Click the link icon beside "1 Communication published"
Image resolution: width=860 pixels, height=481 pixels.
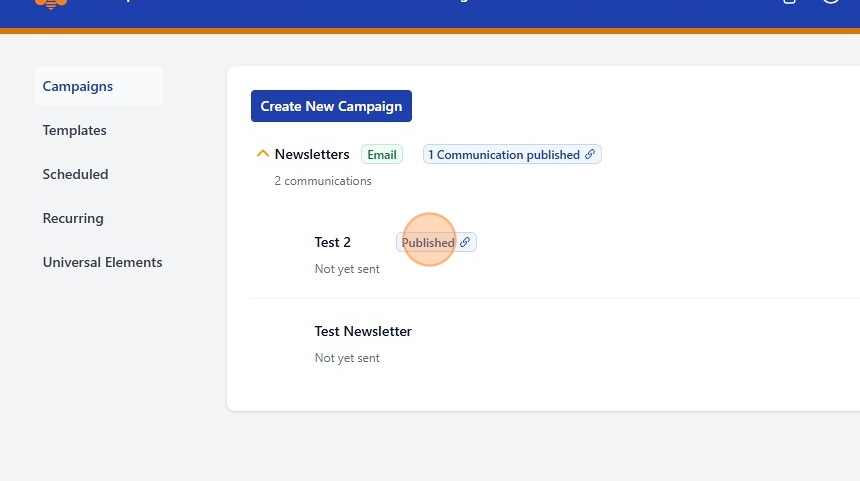[x=590, y=154]
